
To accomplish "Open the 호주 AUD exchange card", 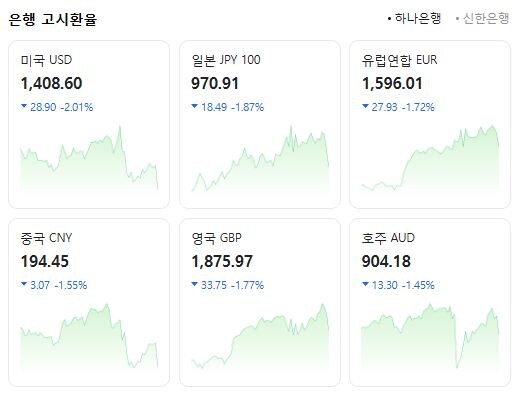I will 430,303.
